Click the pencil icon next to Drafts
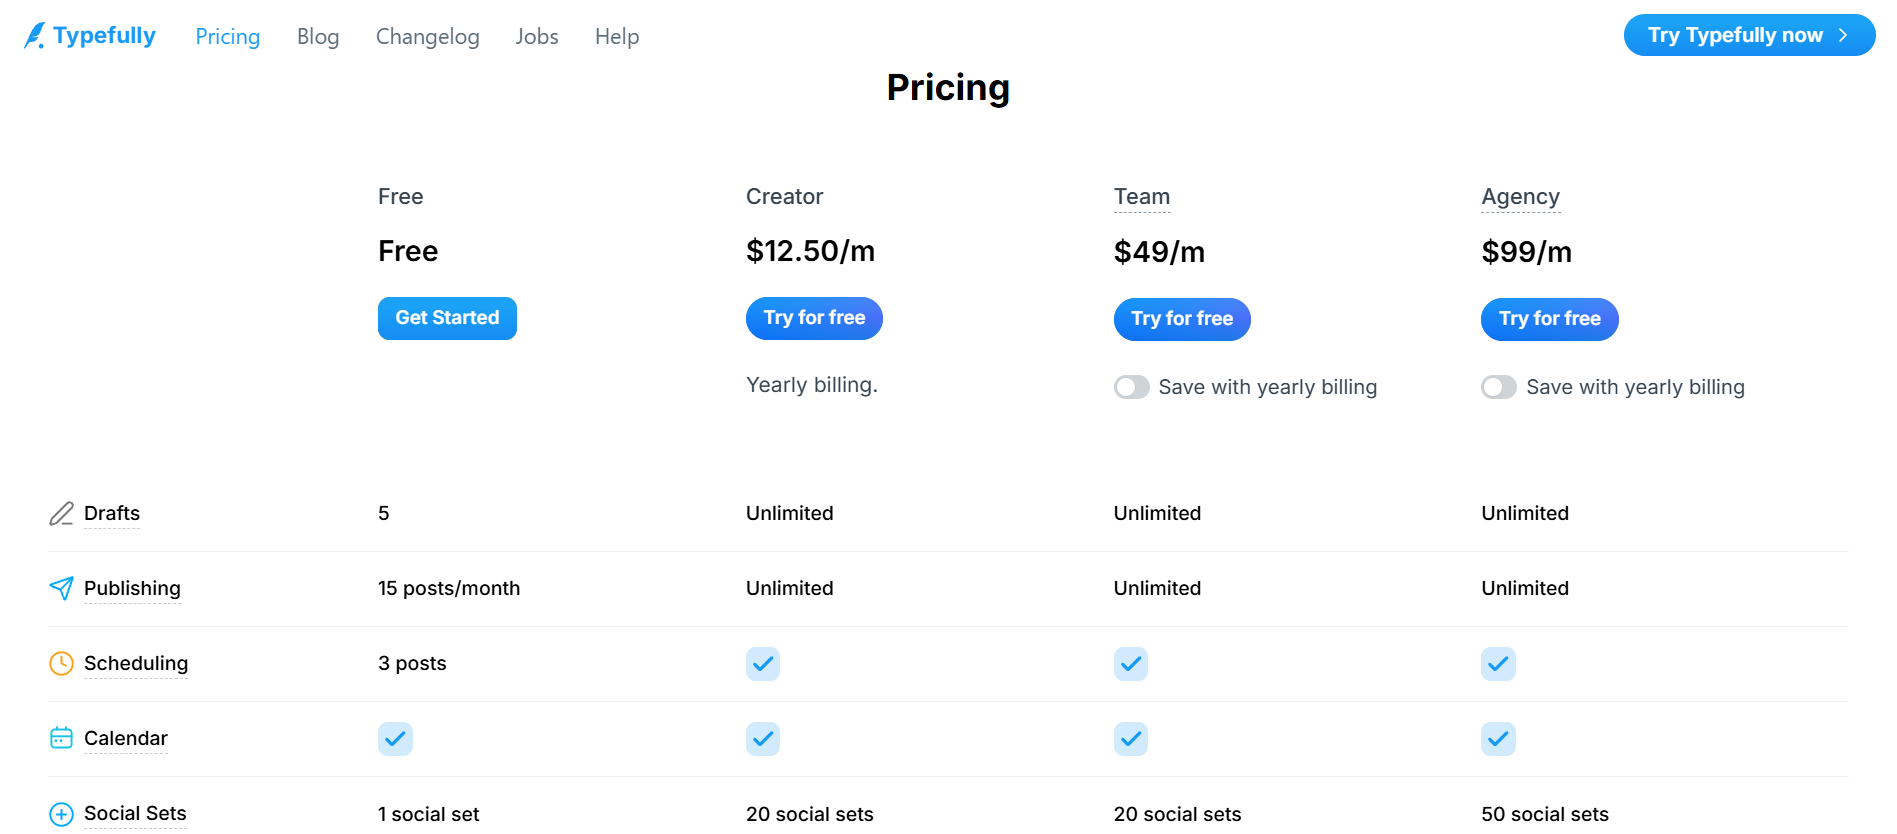Viewport: 1897px width, 834px height. (x=61, y=512)
